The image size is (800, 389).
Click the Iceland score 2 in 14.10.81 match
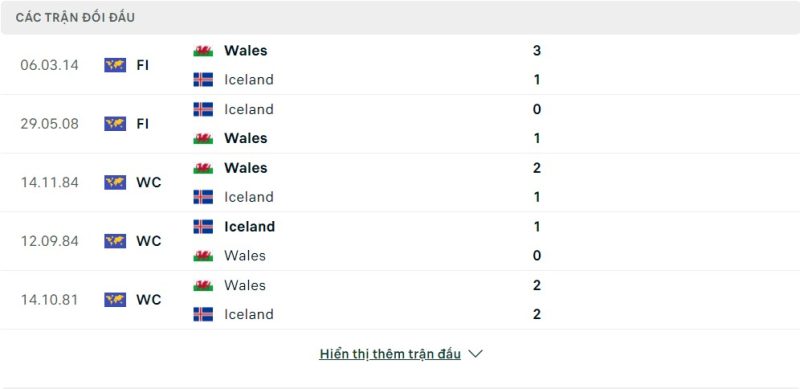coord(537,314)
